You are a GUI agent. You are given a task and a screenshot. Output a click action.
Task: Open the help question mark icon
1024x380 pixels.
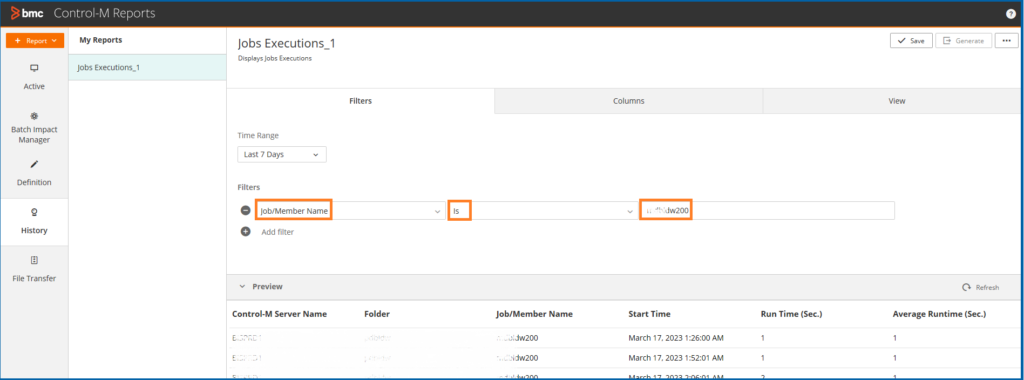pyautogui.click(x=1011, y=14)
